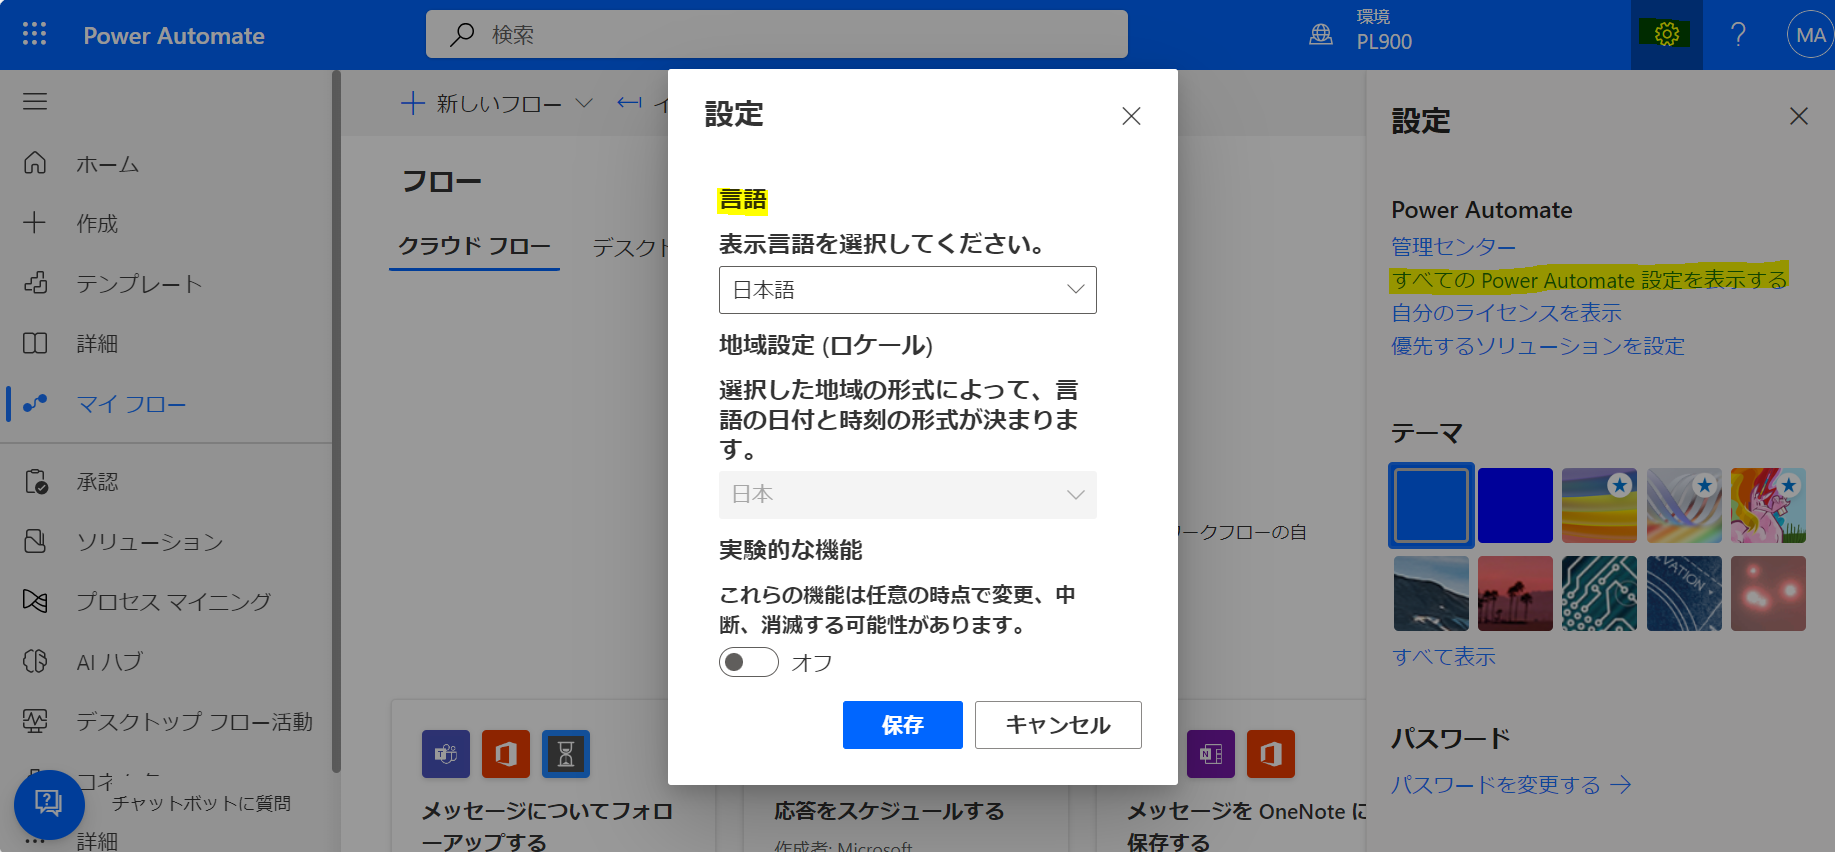Click the hourglass delay icon on template card
Image resolution: width=1835 pixels, height=852 pixels.
[x=566, y=754]
